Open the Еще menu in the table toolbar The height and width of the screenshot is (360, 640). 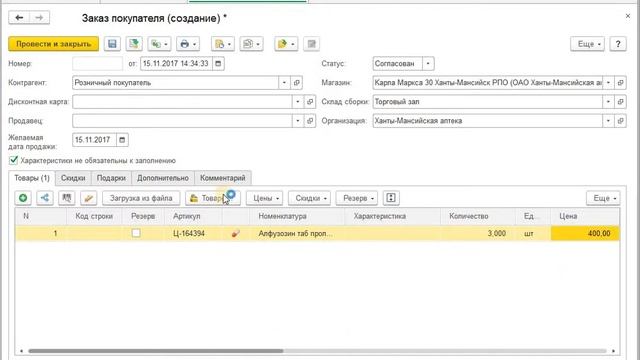(603, 198)
